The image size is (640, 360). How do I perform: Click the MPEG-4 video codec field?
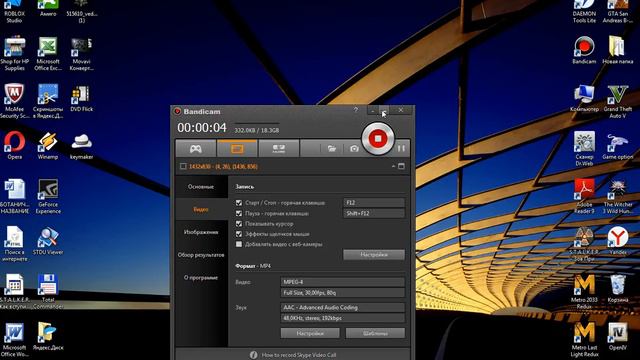click(x=342, y=282)
